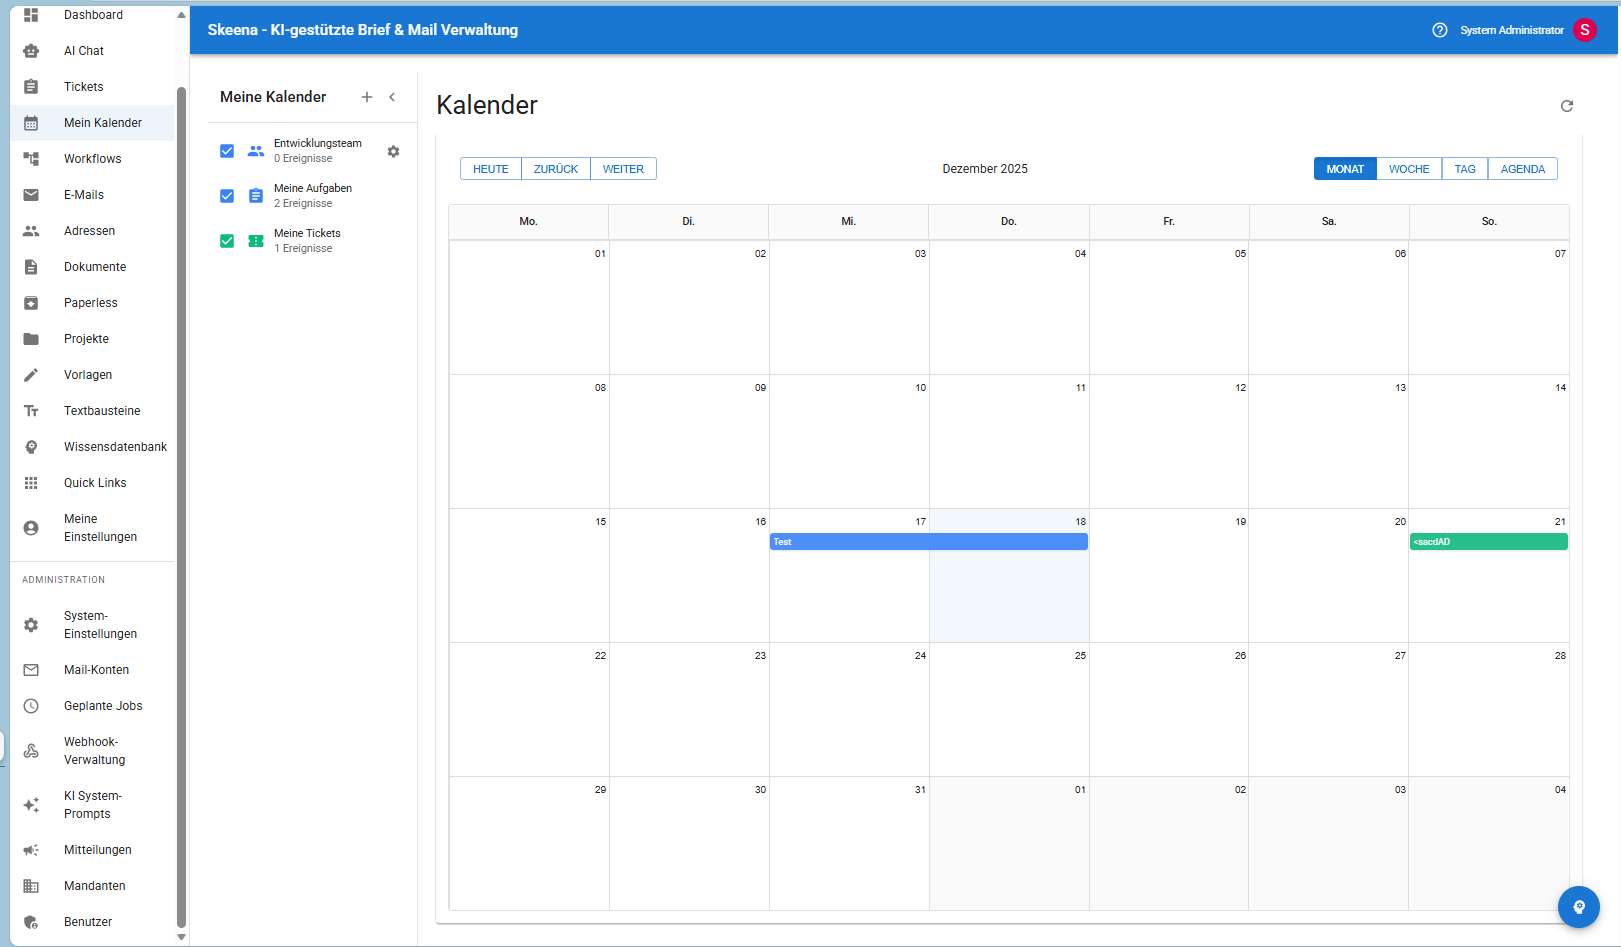
Task: Uncheck the Entwicklungsteam calendar
Action: click(227, 151)
